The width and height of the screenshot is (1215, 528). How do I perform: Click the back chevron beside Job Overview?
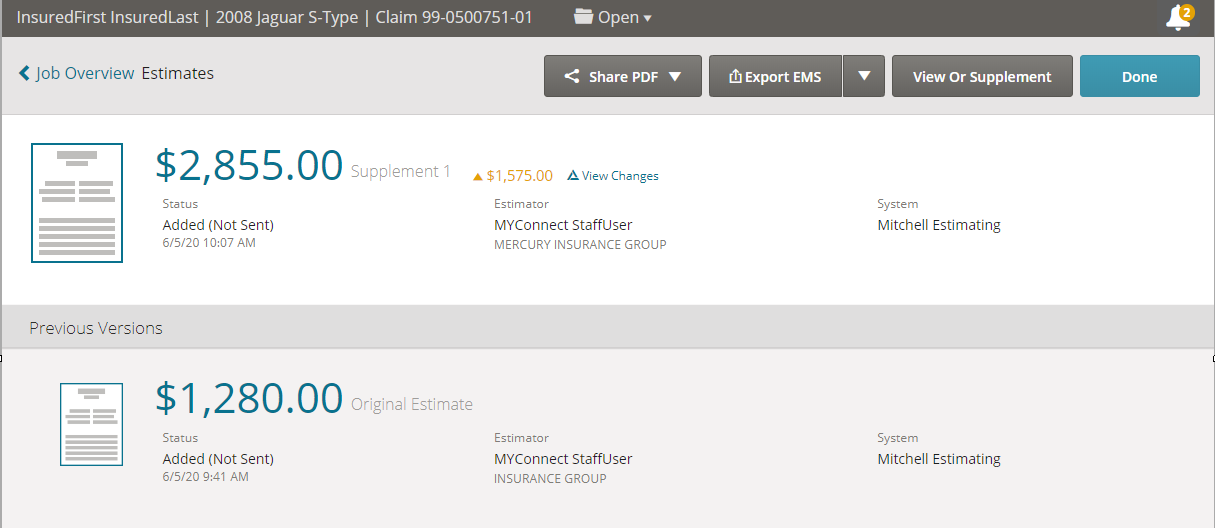[24, 73]
